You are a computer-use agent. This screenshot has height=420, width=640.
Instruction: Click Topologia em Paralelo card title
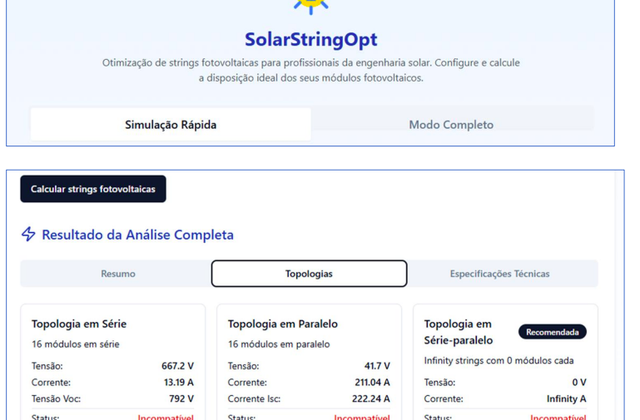283,324
